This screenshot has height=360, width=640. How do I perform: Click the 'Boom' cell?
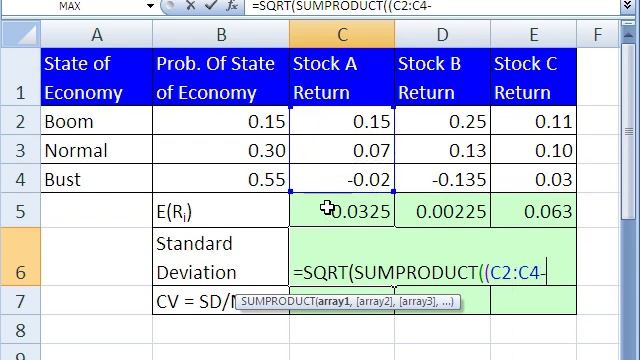97,121
